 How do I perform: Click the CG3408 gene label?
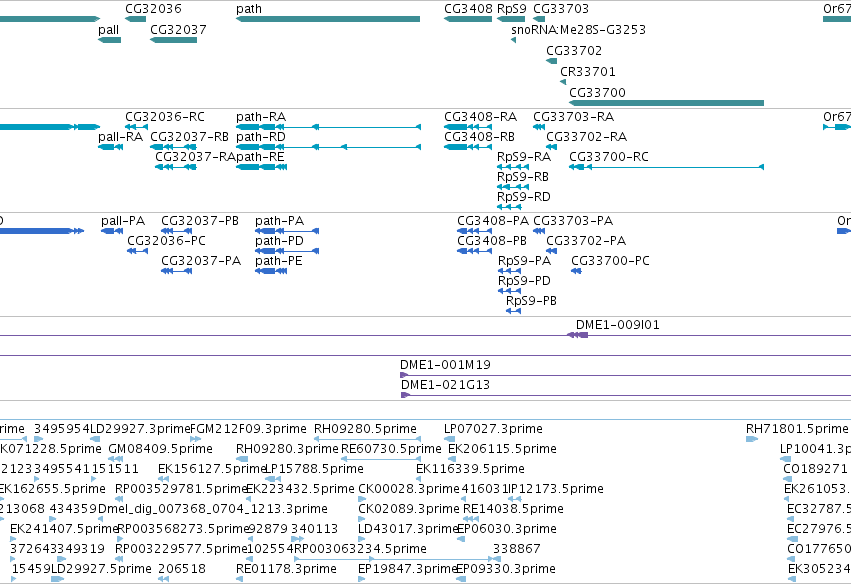pos(468,9)
